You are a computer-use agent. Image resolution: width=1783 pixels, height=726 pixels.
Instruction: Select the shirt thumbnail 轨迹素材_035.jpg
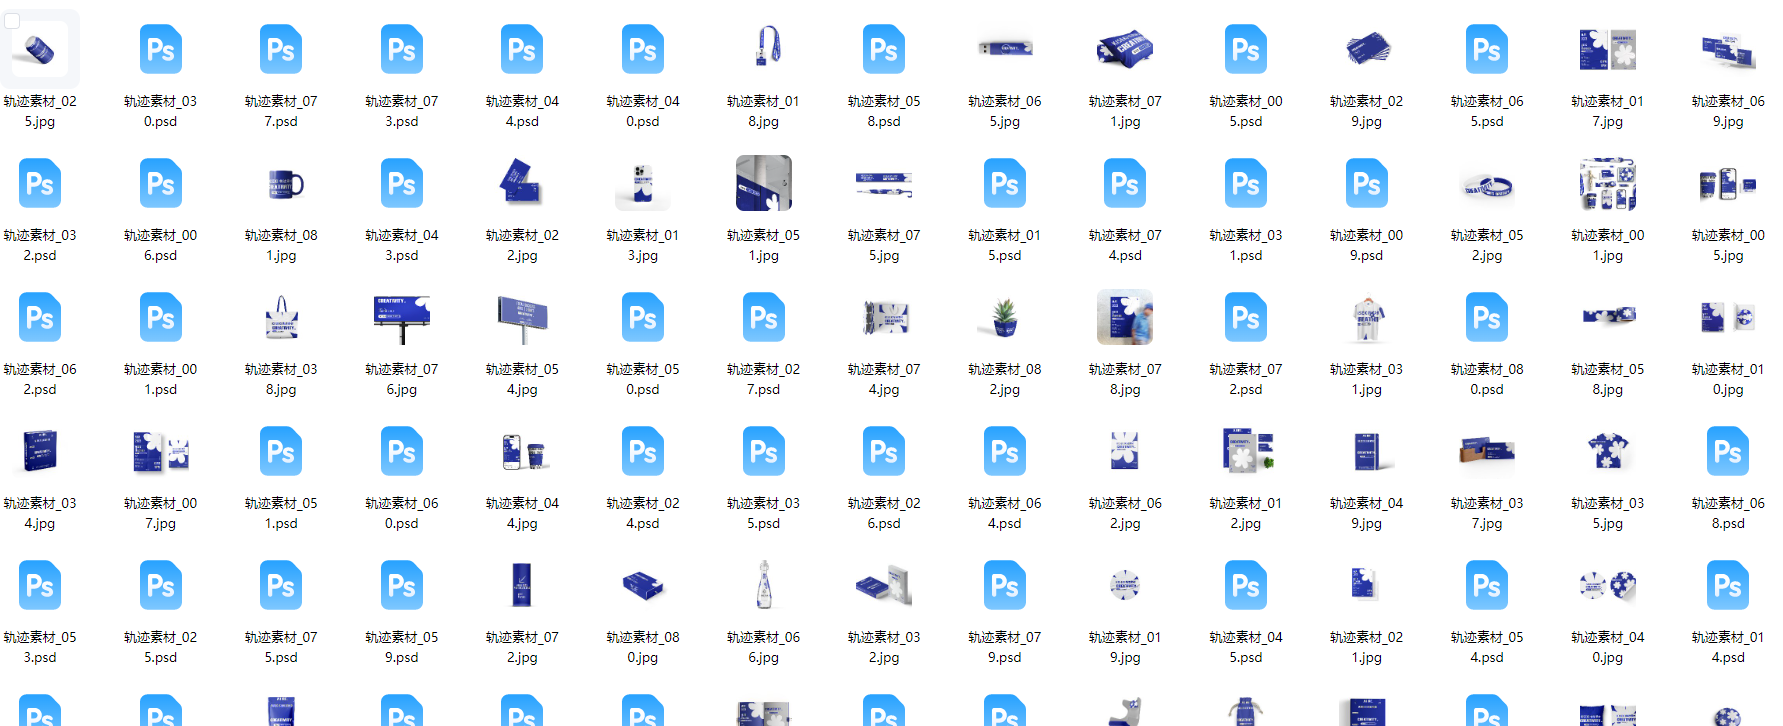[x=1608, y=451]
